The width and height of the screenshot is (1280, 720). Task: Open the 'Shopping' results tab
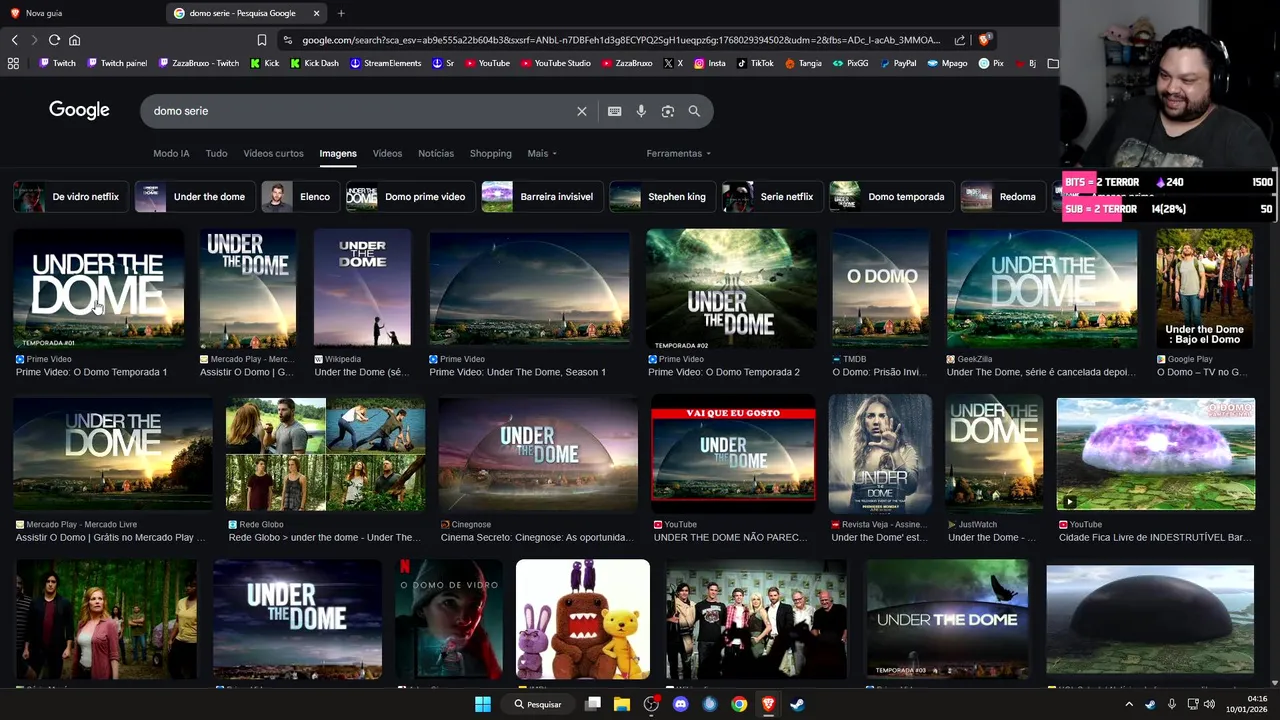(x=491, y=153)
